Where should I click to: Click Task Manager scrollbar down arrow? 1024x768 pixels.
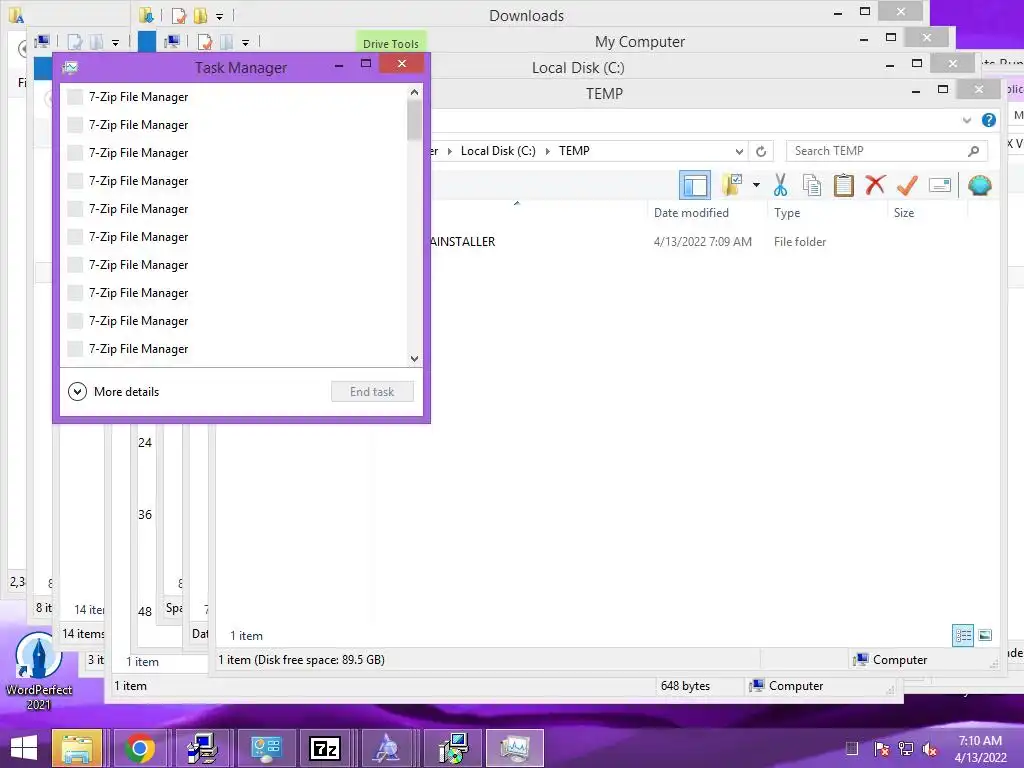tap(414, 359)
